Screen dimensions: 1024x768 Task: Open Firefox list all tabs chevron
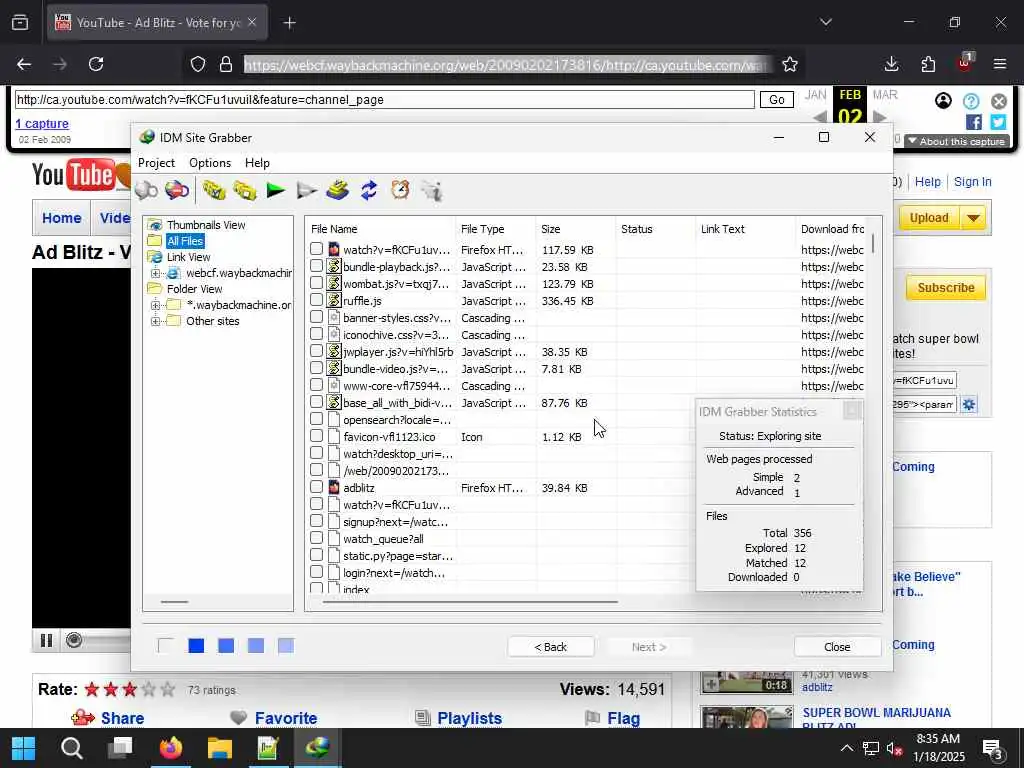pyautogui.click(x=826, y=22)
